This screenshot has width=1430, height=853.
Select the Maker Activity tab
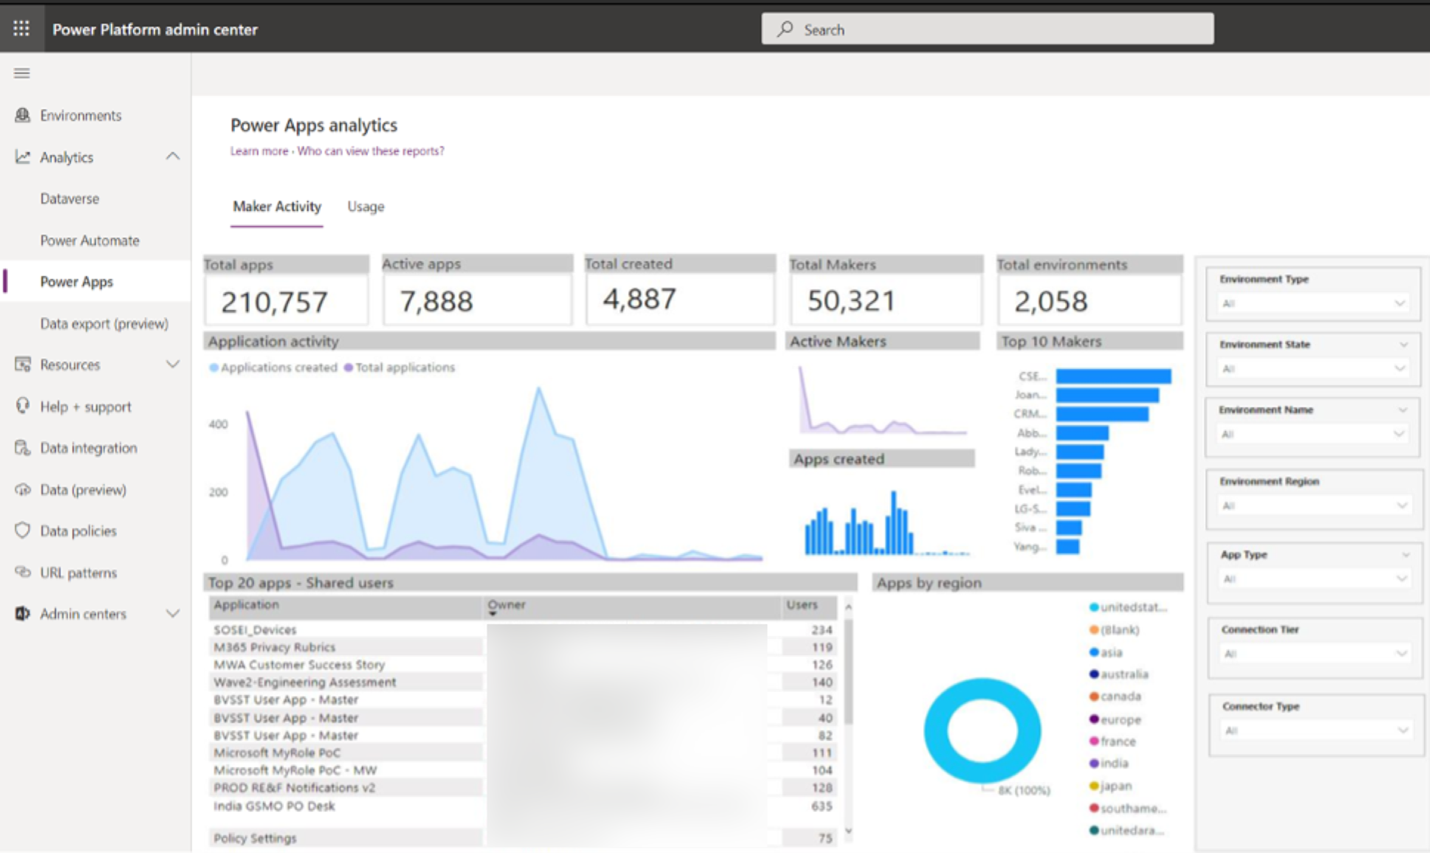point(277,207)
